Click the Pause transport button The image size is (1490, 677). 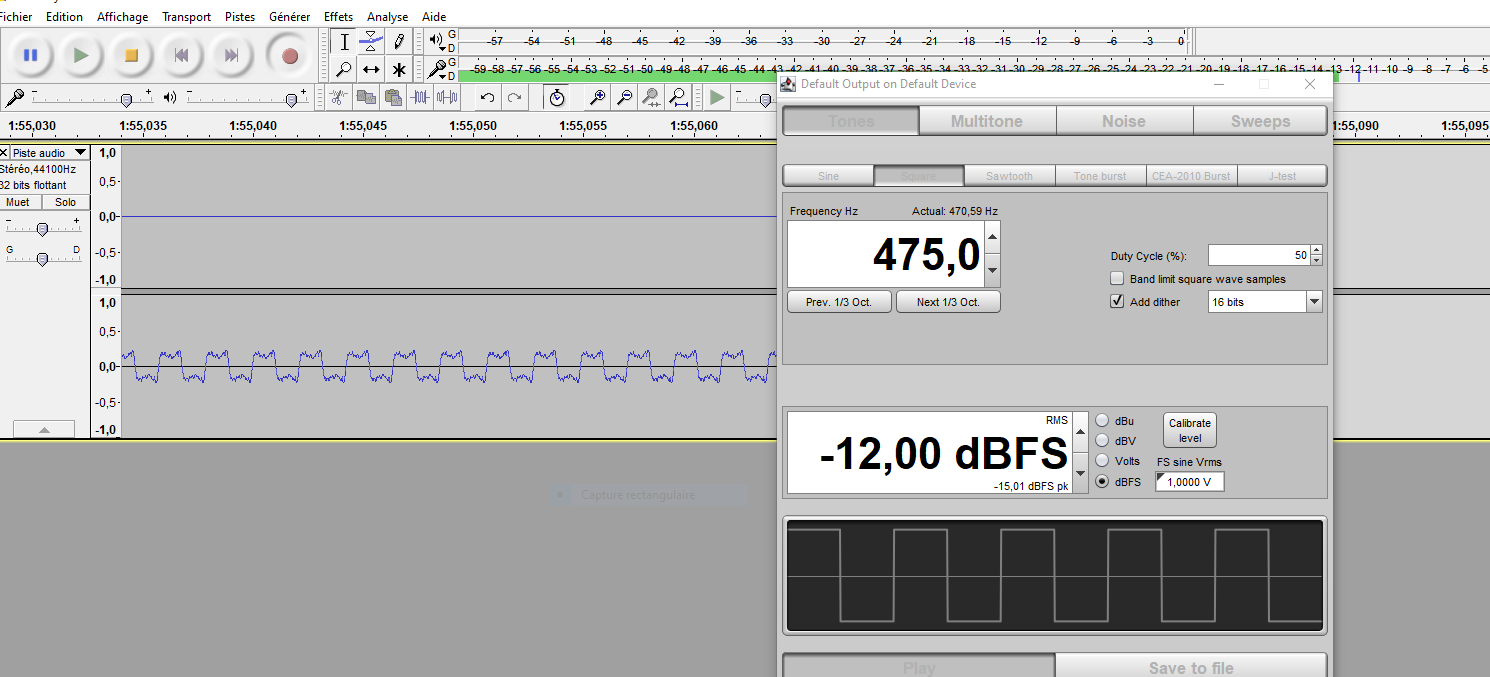30,55
